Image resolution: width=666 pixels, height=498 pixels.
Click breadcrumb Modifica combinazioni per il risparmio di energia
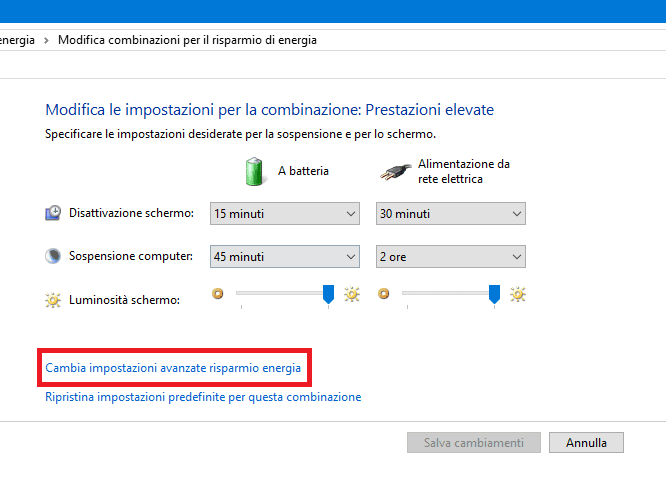pyautogui.click(x=187, y=40)
